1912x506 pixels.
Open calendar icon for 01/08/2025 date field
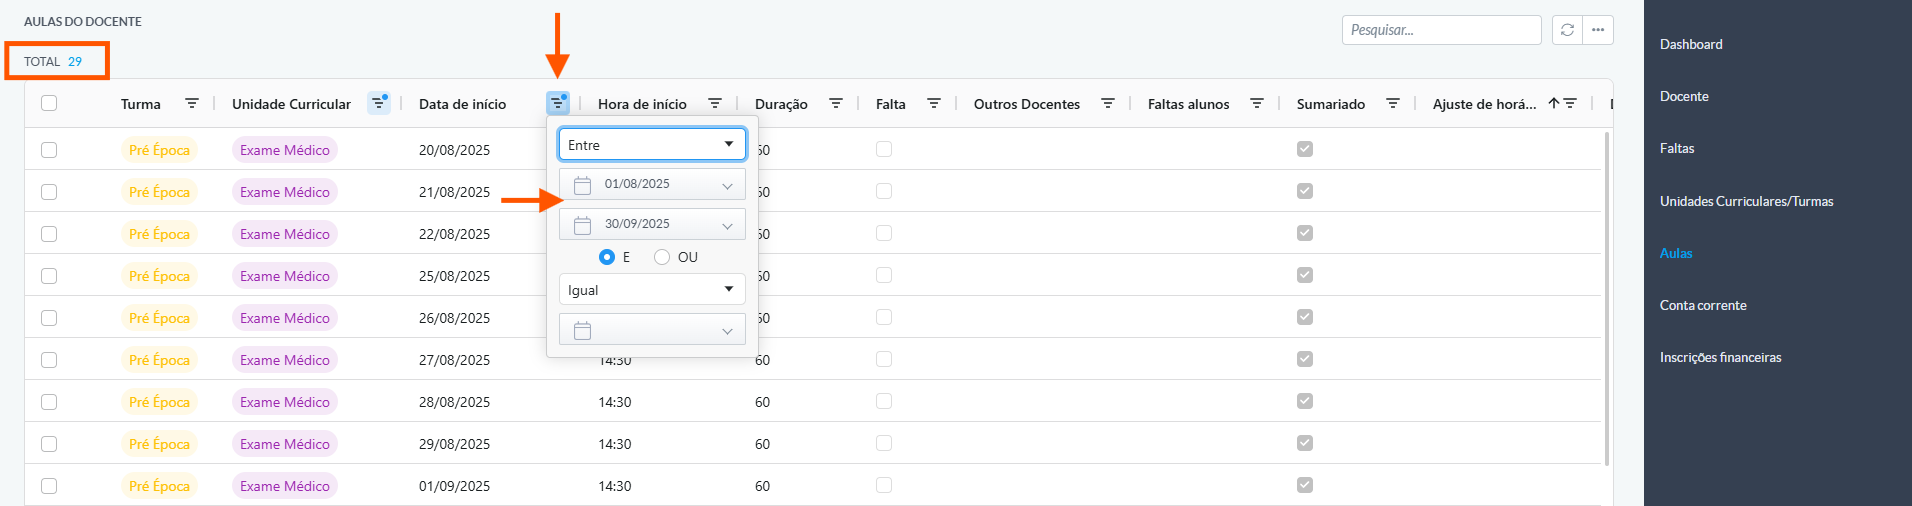pyautogui.click(x=583, y=184)
